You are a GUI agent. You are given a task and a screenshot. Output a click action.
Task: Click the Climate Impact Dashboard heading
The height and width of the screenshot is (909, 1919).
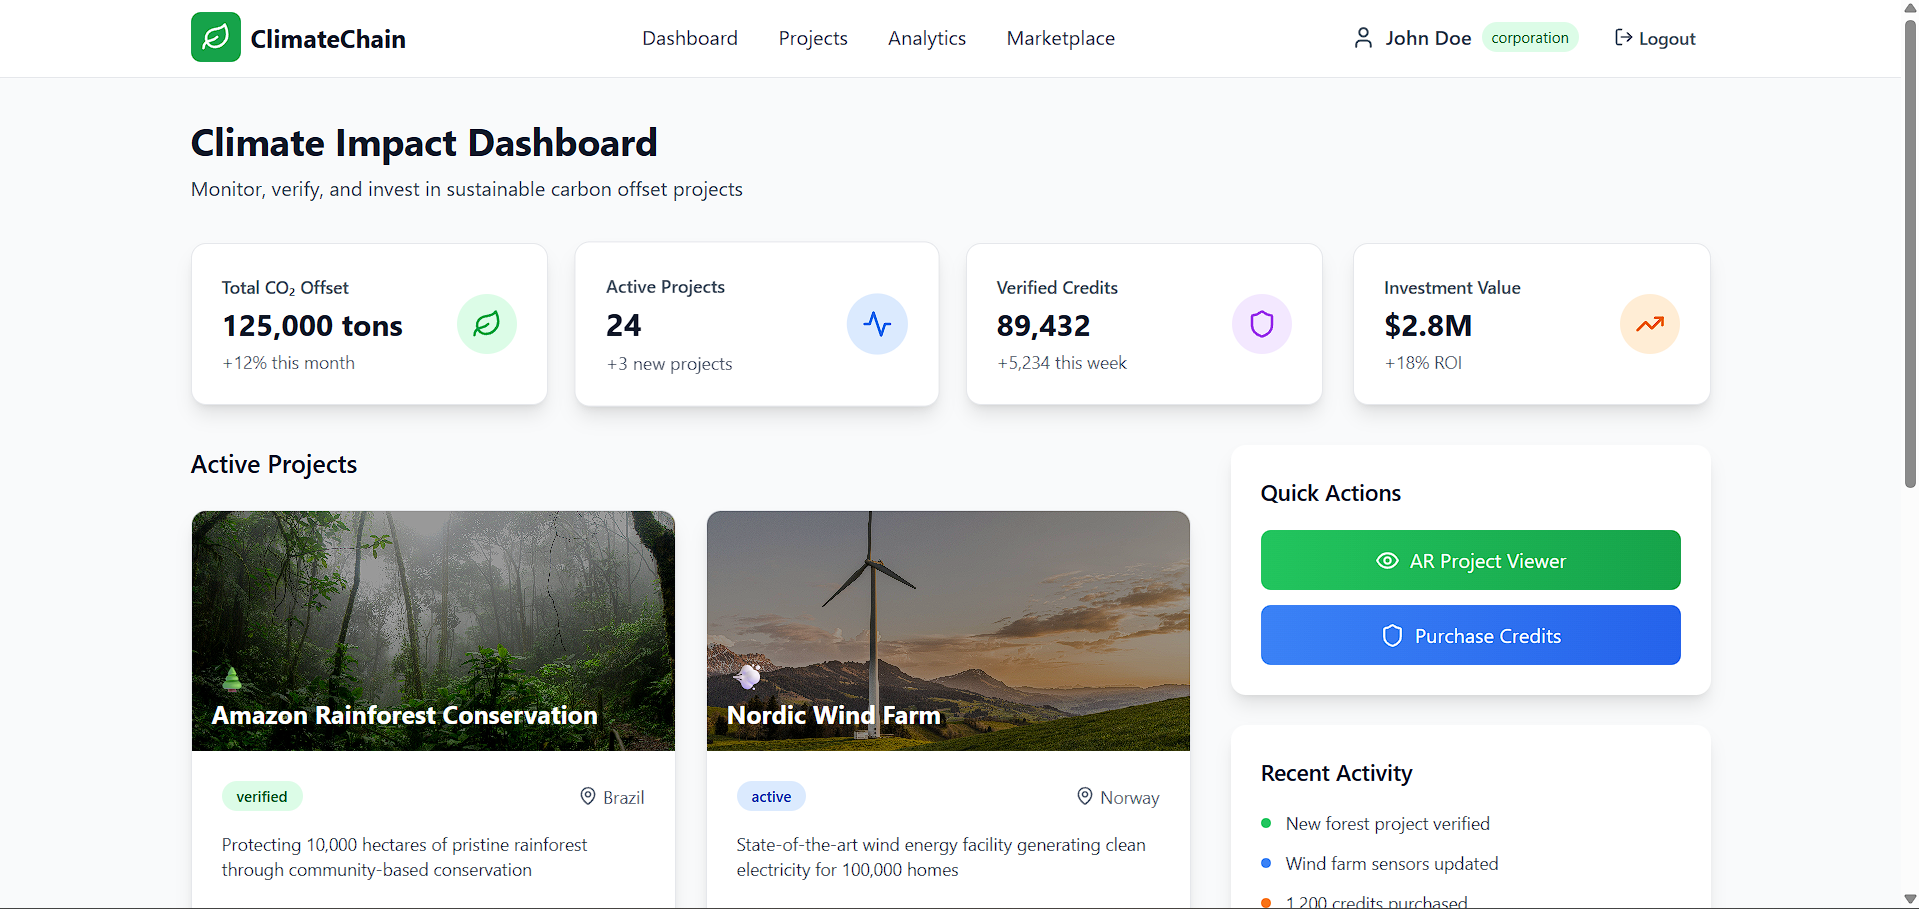(x=424, y=143)
